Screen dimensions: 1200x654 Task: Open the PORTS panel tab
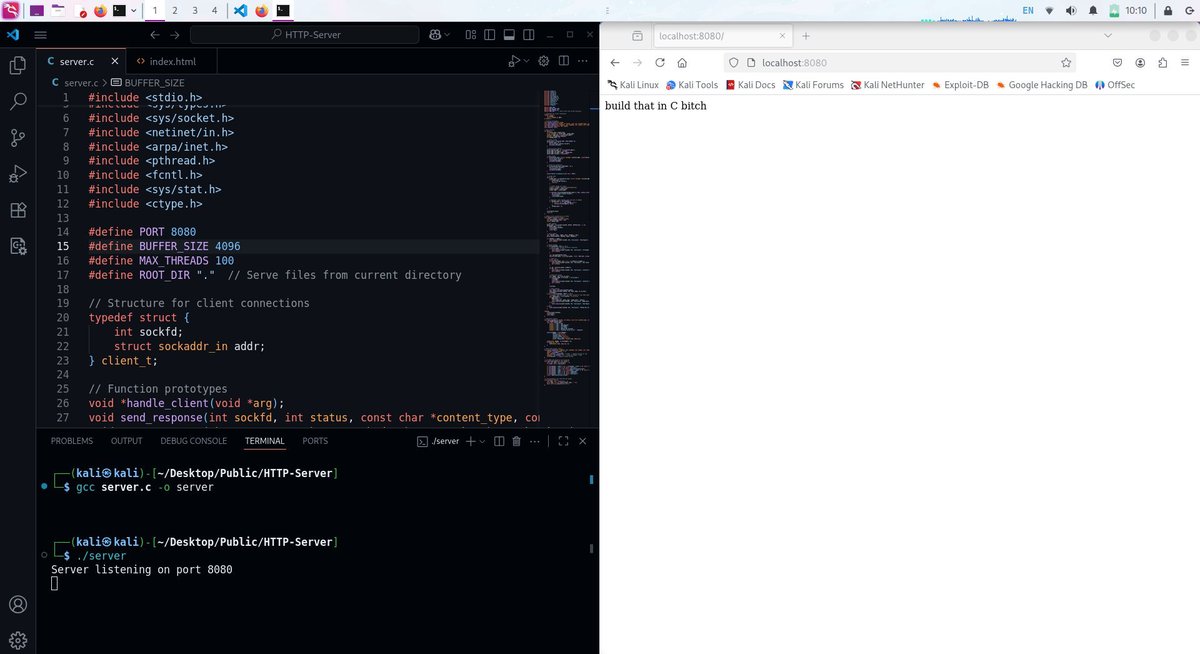(315, 441)
